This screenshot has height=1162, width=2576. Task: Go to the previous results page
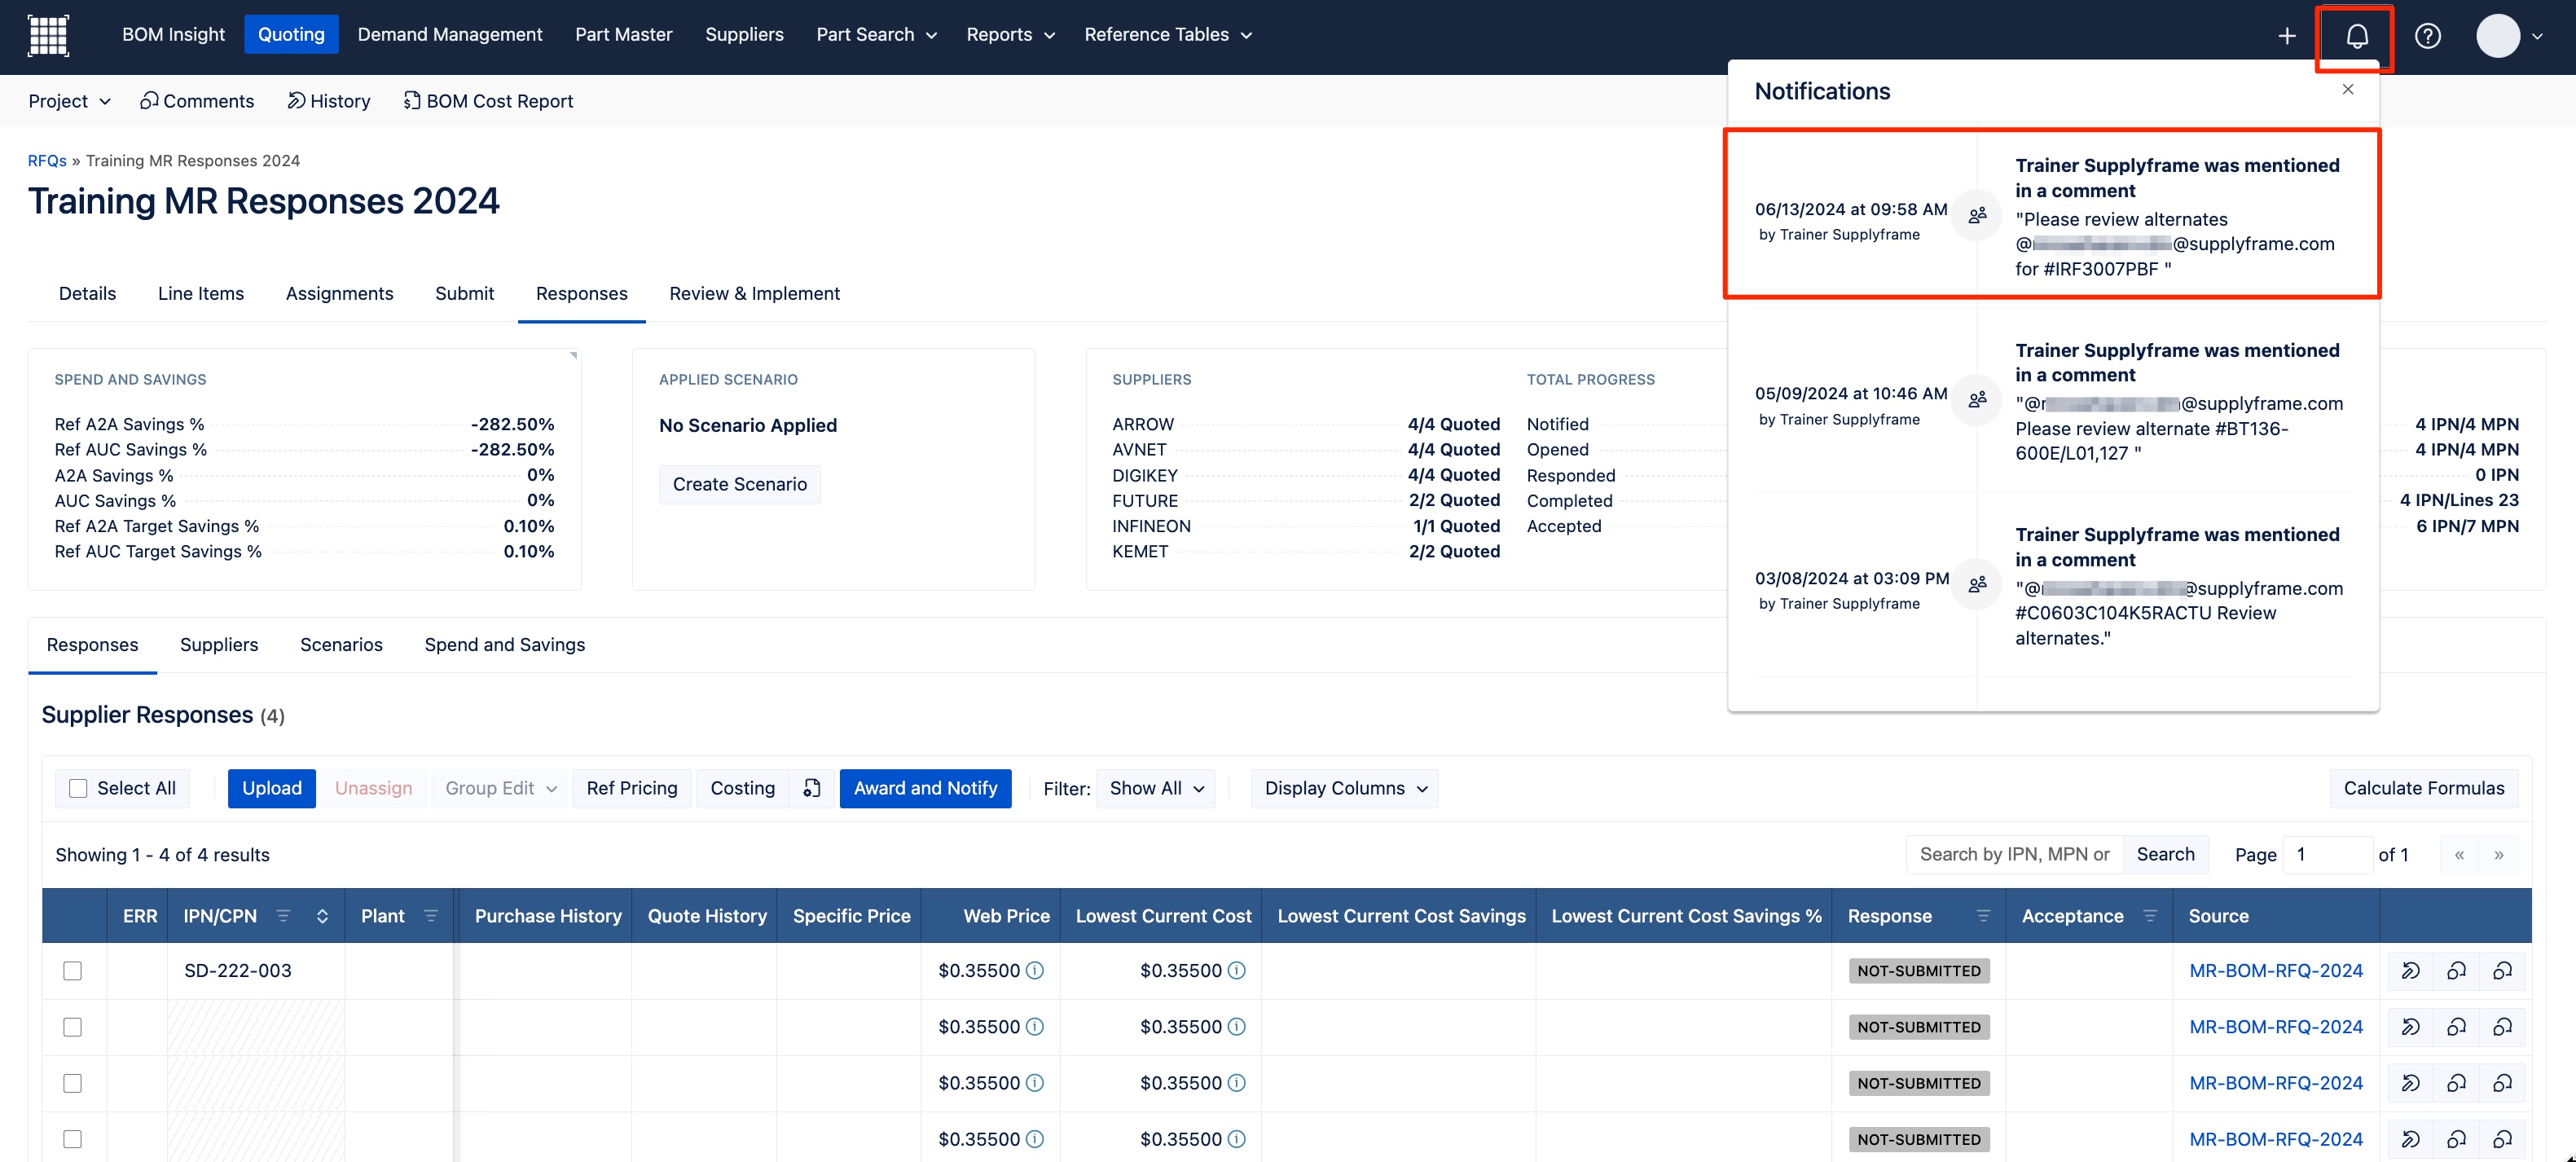coord(2459,855)
